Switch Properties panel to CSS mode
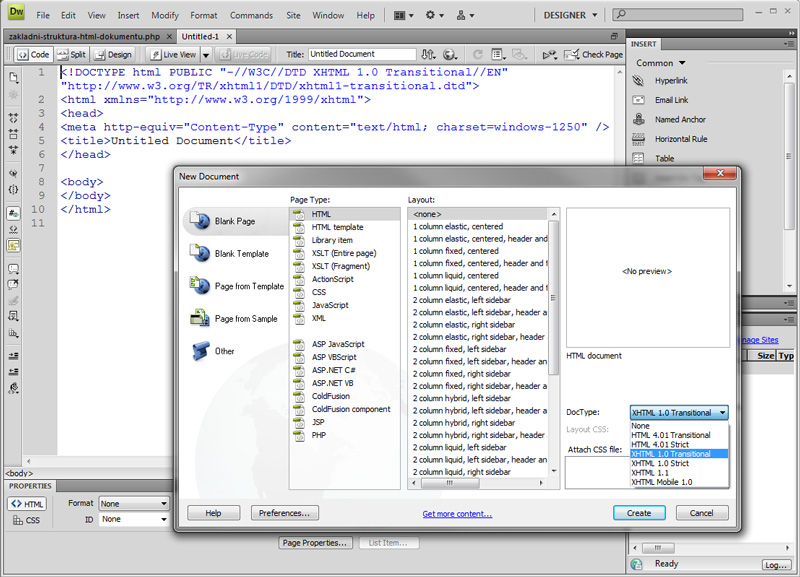Viewport: 800px width, 577px height. pos(27,520)
